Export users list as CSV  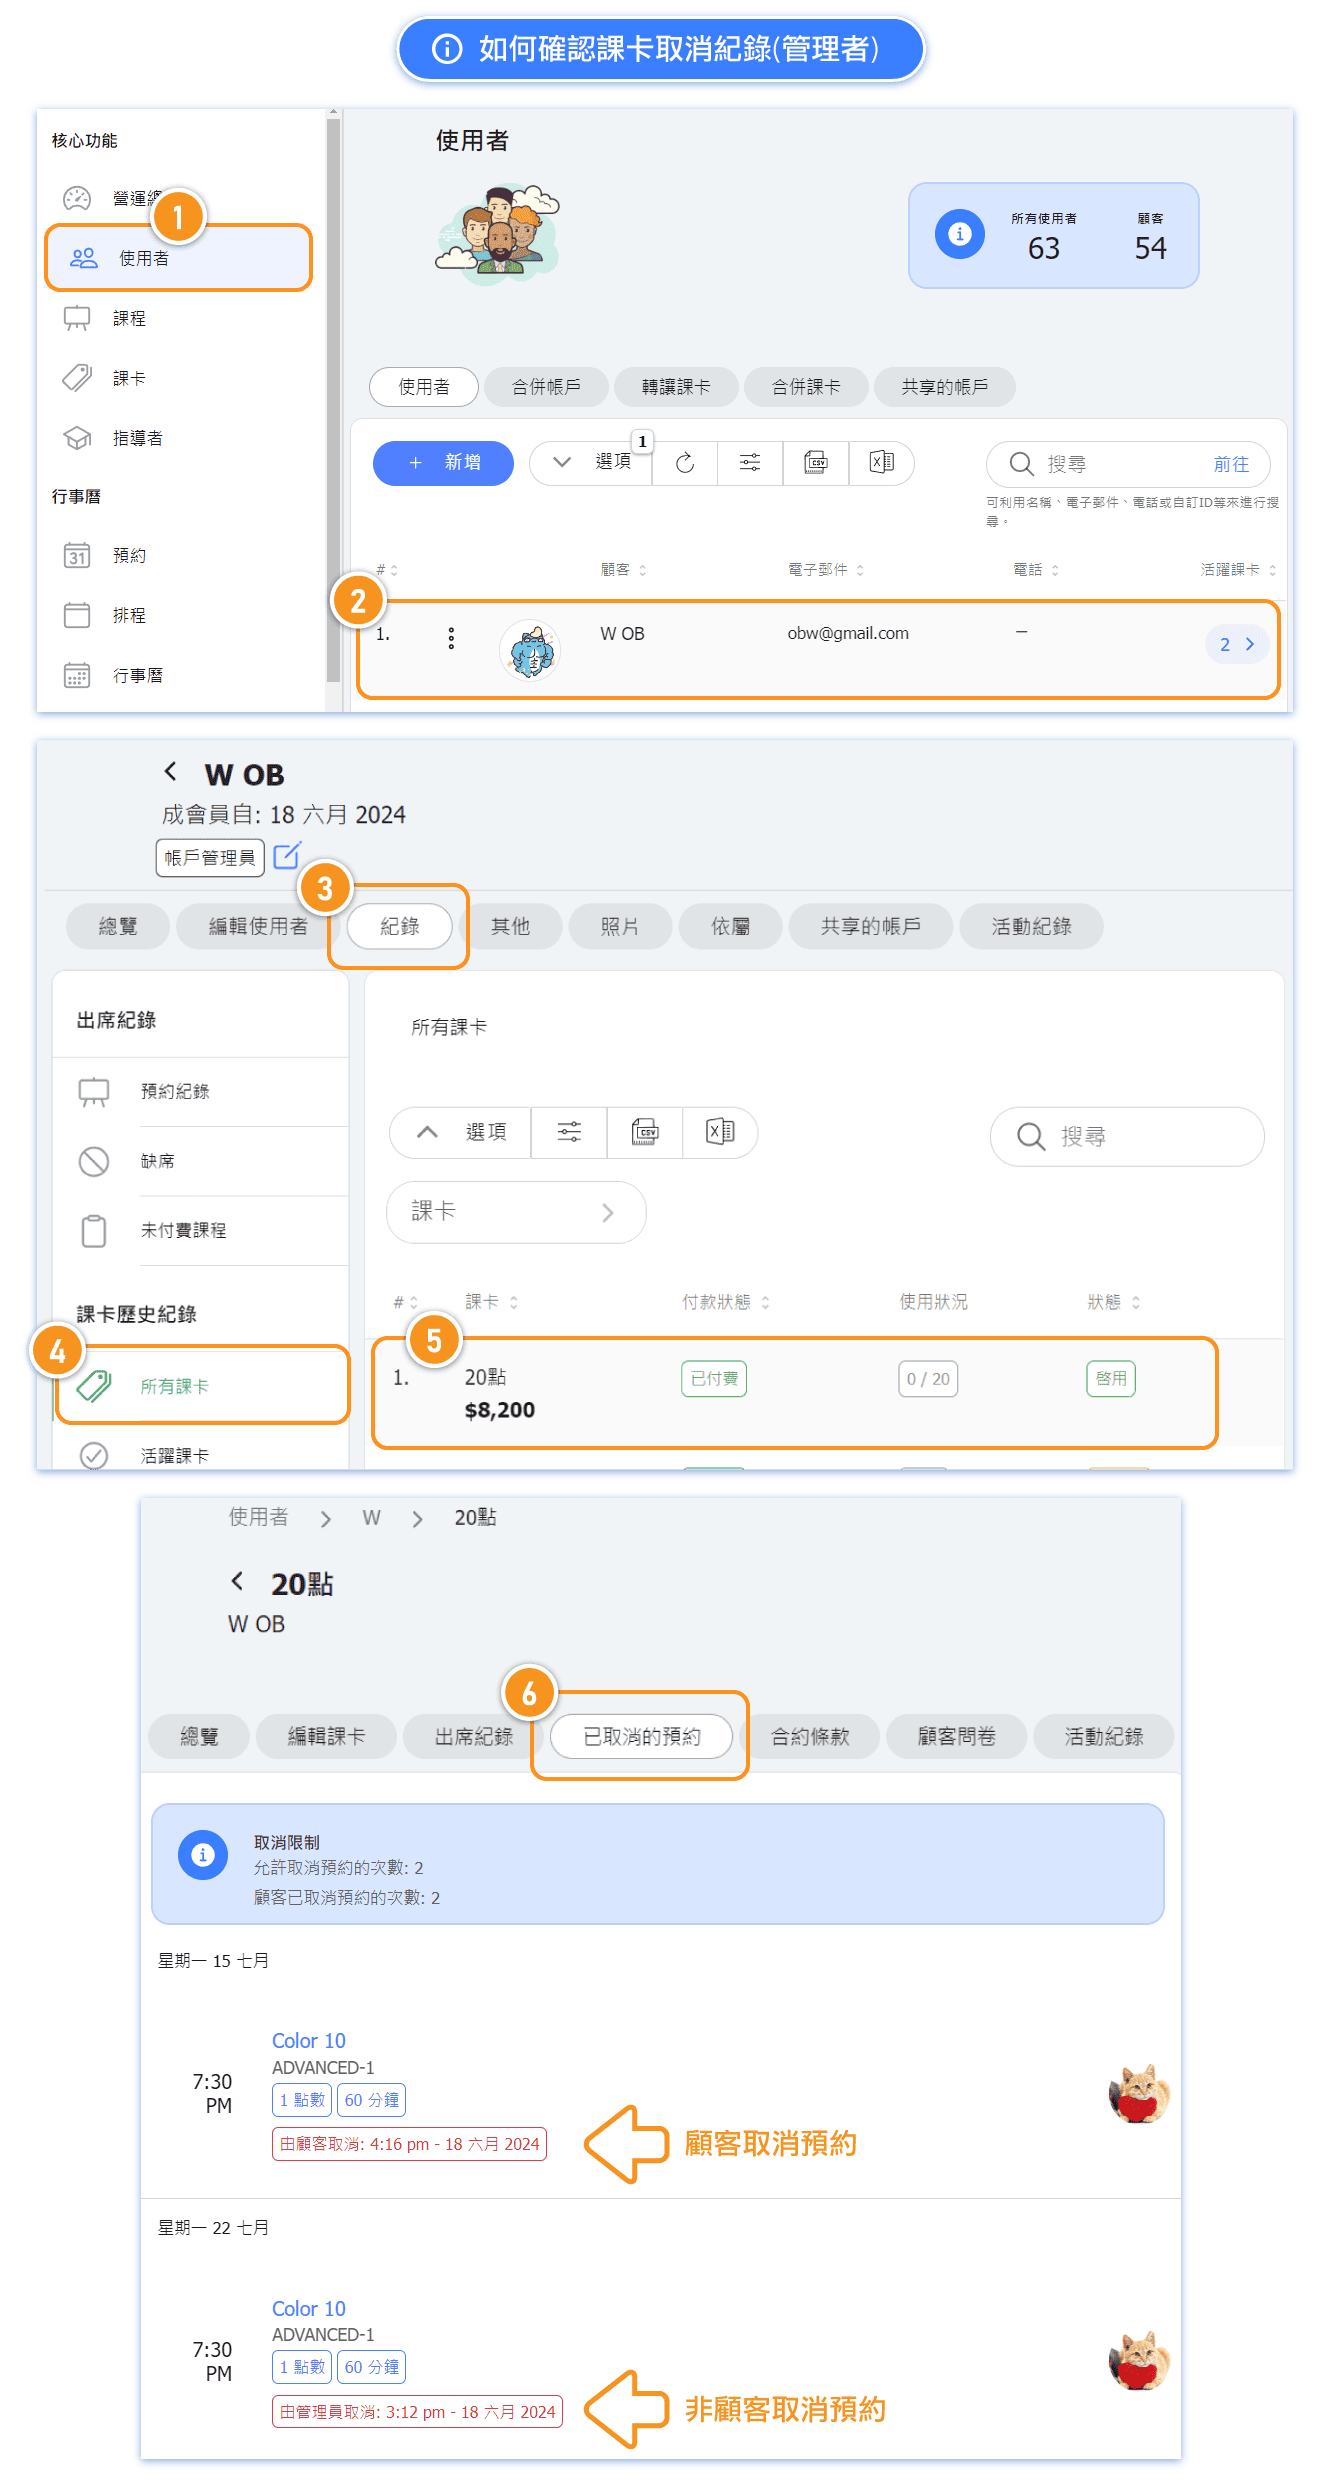tap(816, 463)
